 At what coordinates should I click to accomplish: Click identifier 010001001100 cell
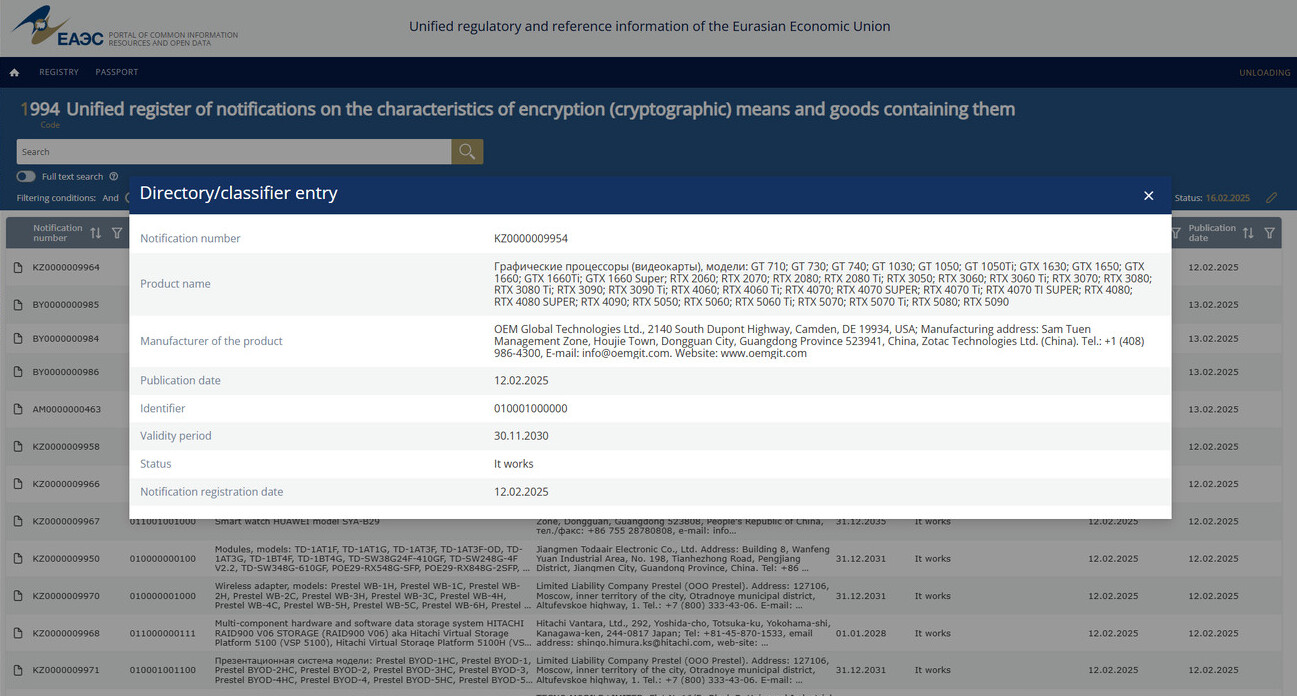click(163, 671)
